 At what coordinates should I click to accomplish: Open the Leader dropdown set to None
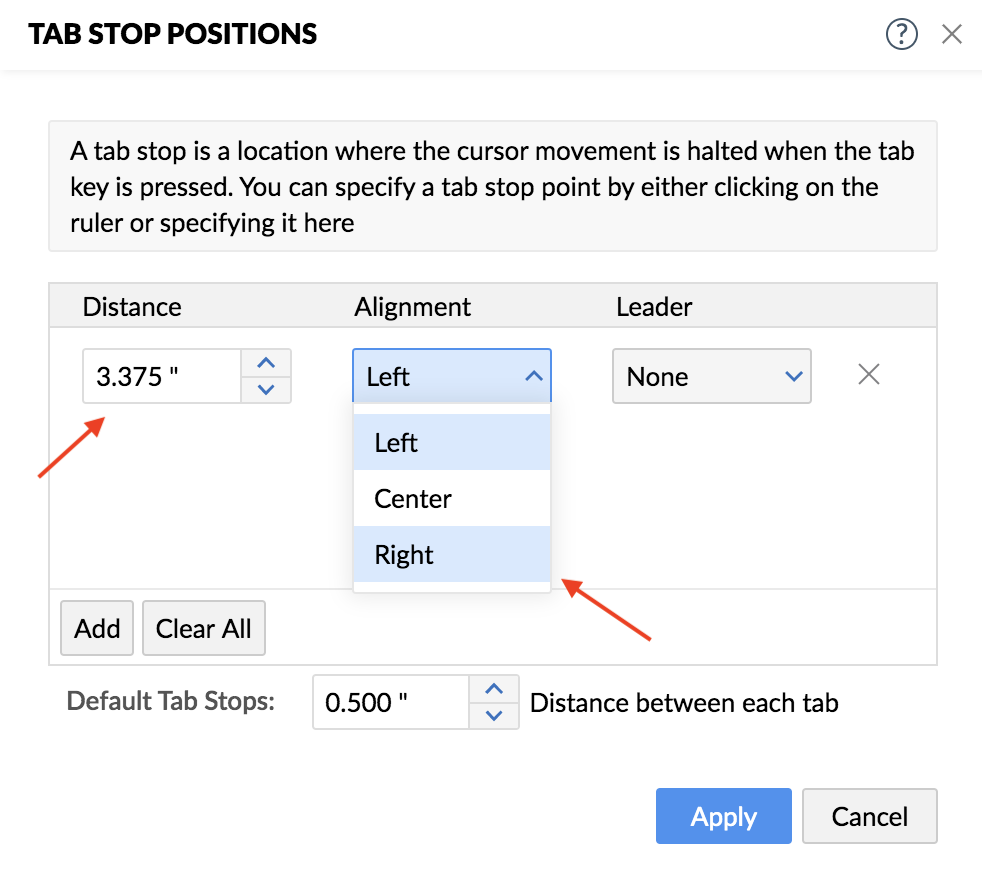tap(711, 376)
